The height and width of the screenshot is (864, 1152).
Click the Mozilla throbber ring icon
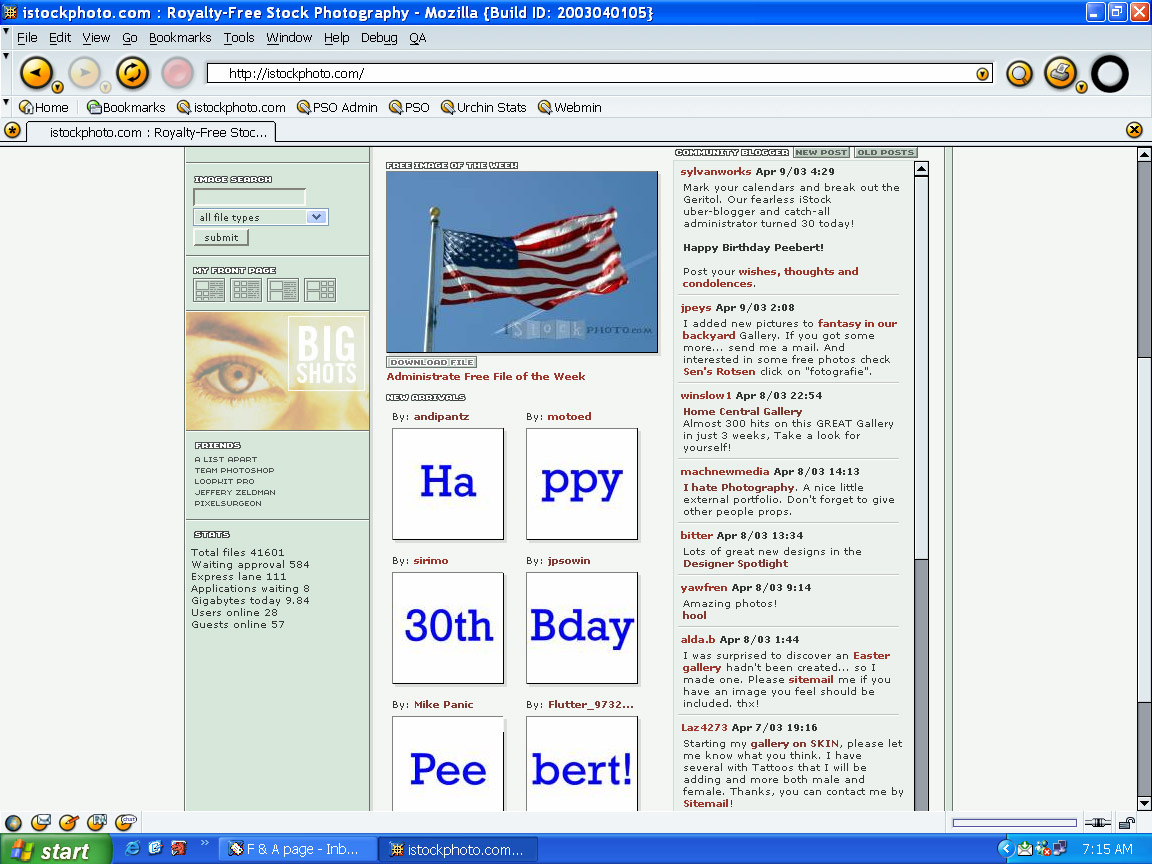[x=1109, y=73]
